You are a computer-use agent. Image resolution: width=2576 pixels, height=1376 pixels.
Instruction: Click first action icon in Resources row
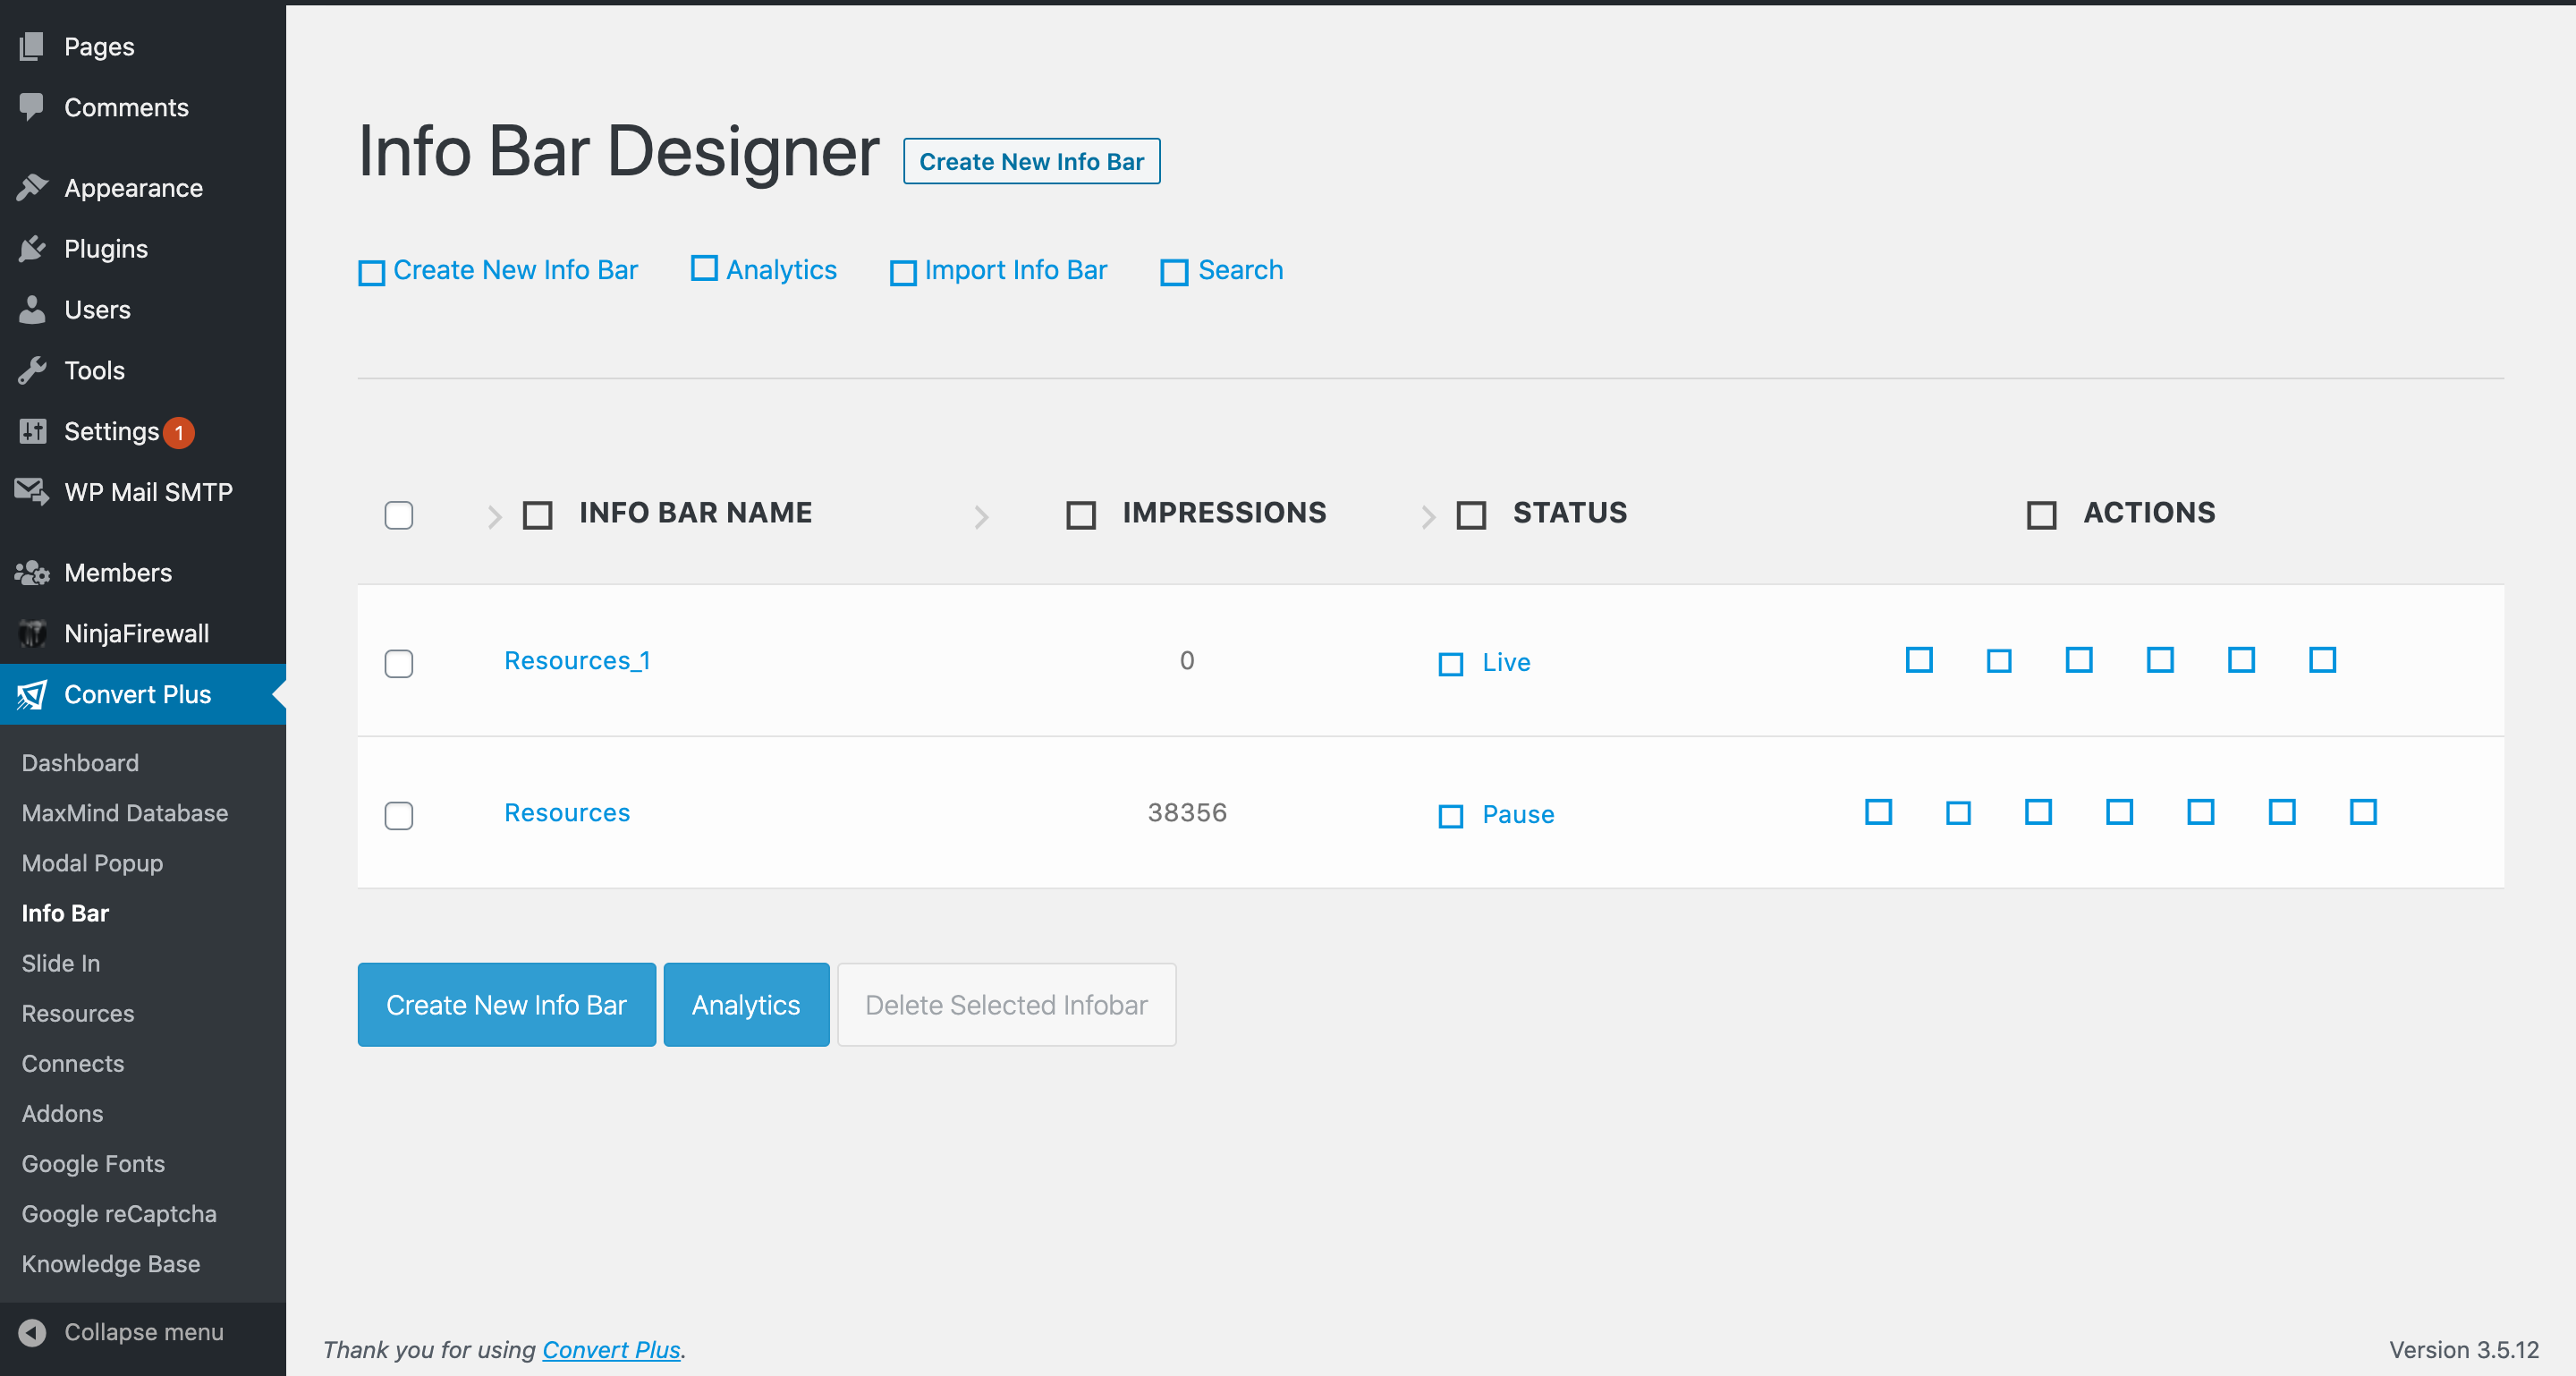tap(1878, 812)
